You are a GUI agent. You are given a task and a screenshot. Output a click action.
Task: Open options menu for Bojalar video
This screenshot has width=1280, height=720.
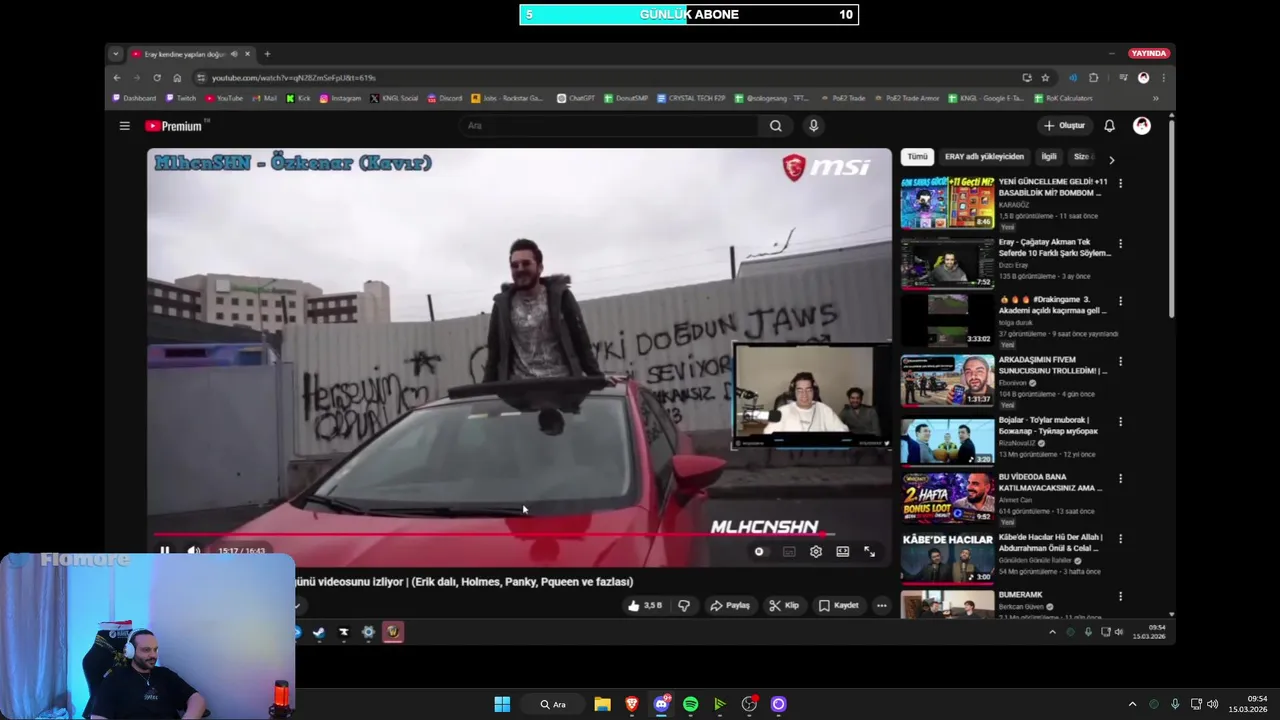[1120, 421]
